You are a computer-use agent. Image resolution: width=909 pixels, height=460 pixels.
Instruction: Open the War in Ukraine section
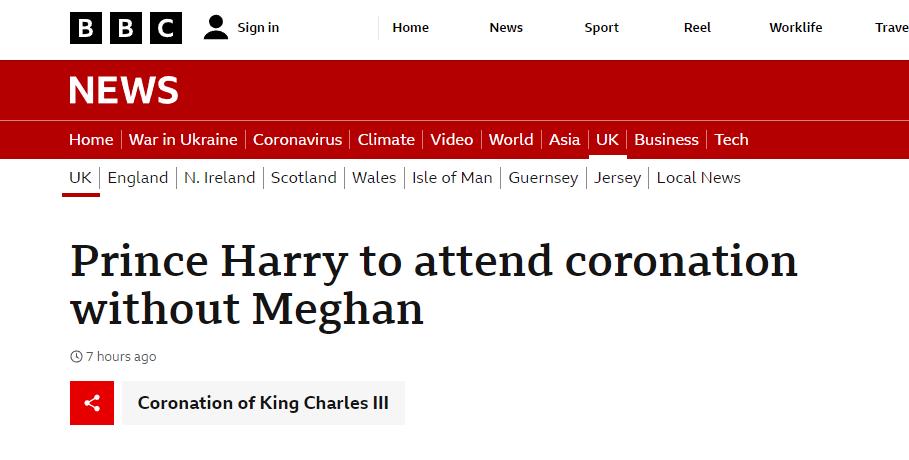(x=183, y=140)
